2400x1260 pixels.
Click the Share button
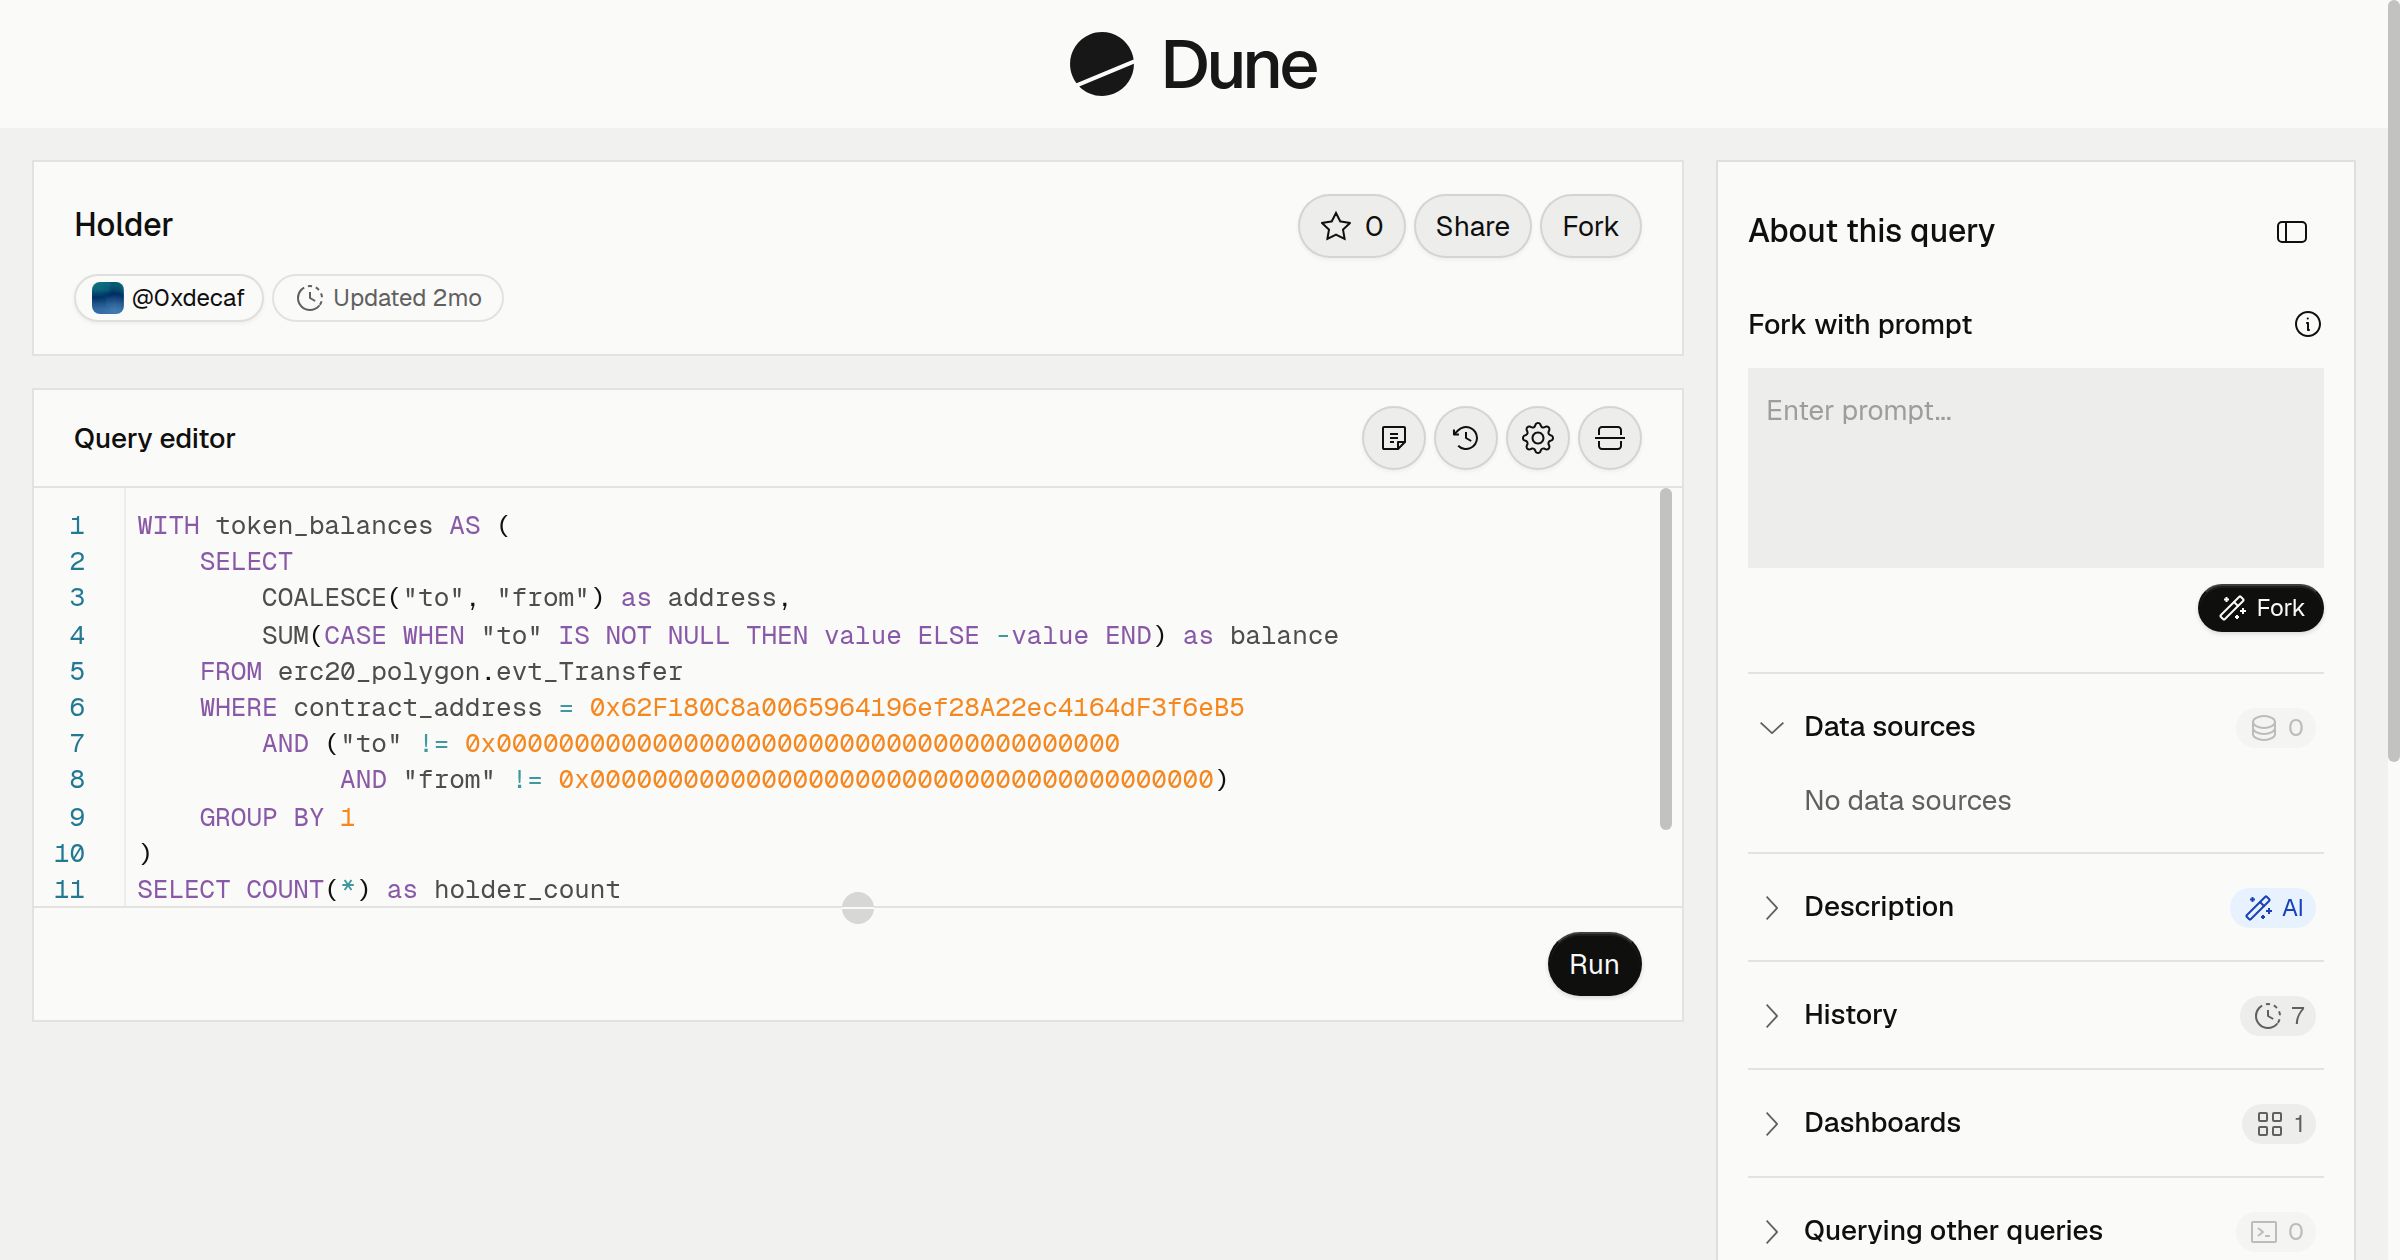point(1473,226)
